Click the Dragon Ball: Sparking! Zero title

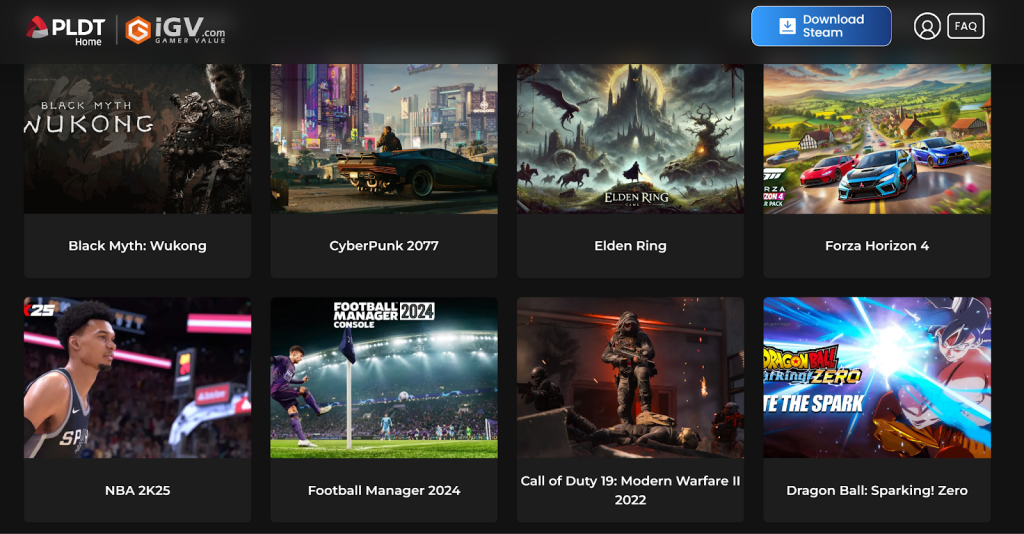(x=877, y=490)
